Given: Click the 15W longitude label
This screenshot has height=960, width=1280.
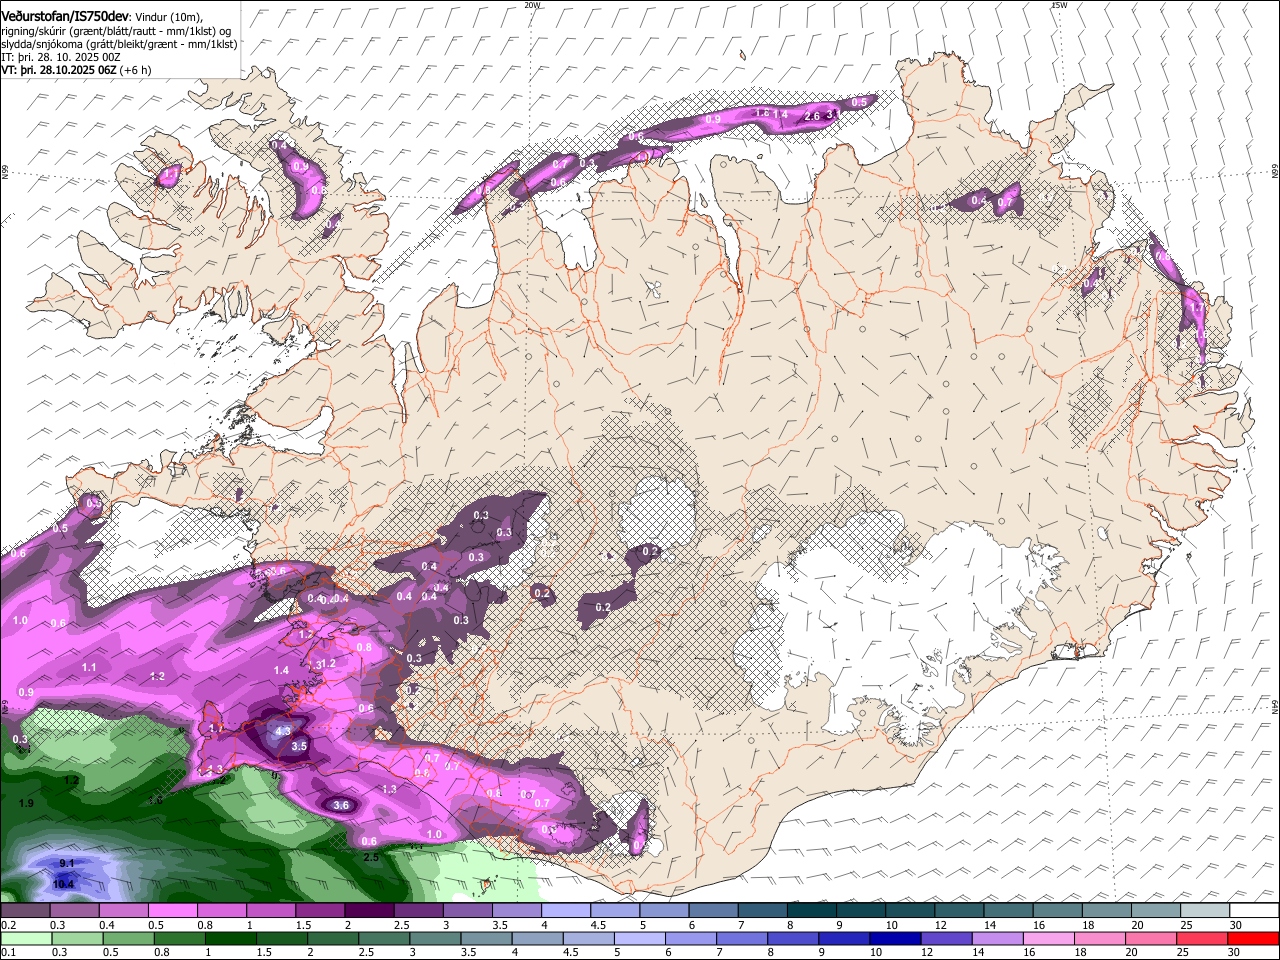Looking at the screenshot, I should tap(1059, 5).
